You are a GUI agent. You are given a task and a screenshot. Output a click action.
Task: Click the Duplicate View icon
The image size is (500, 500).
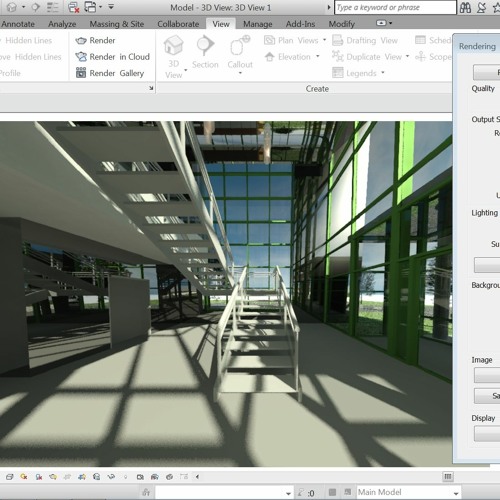coord(338,56)
